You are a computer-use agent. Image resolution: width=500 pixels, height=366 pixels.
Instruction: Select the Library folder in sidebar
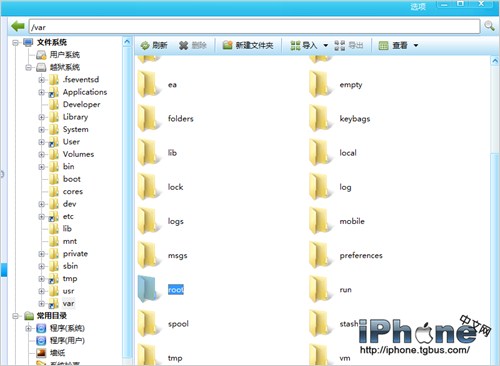75,117
